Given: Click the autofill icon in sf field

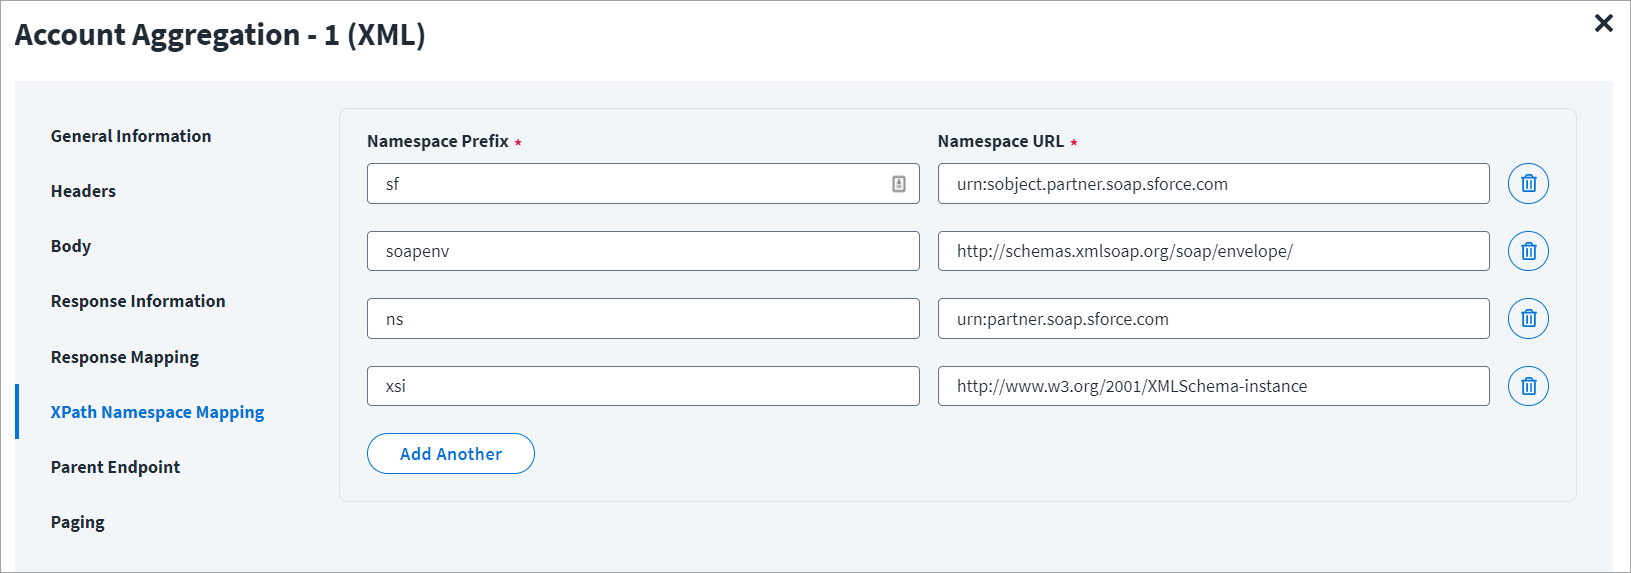Looking at the screenshot, I should click(899, 184).
